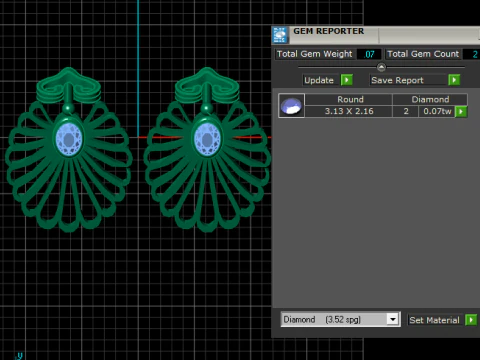Collapse the panel using the round arrow handle
The image size is (480, 360).
(381, 67)
